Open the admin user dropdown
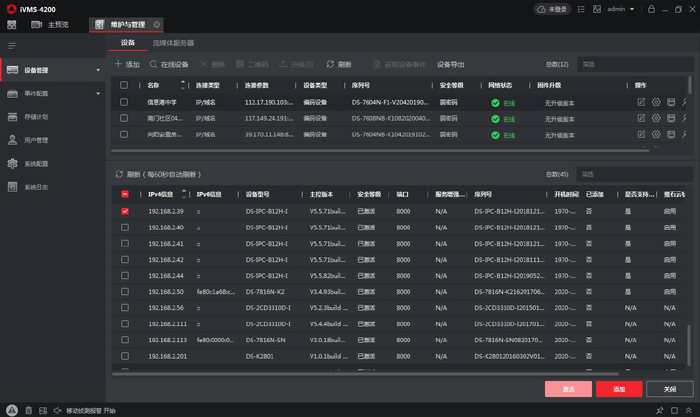The image size is (700, 417). [621, 9]
